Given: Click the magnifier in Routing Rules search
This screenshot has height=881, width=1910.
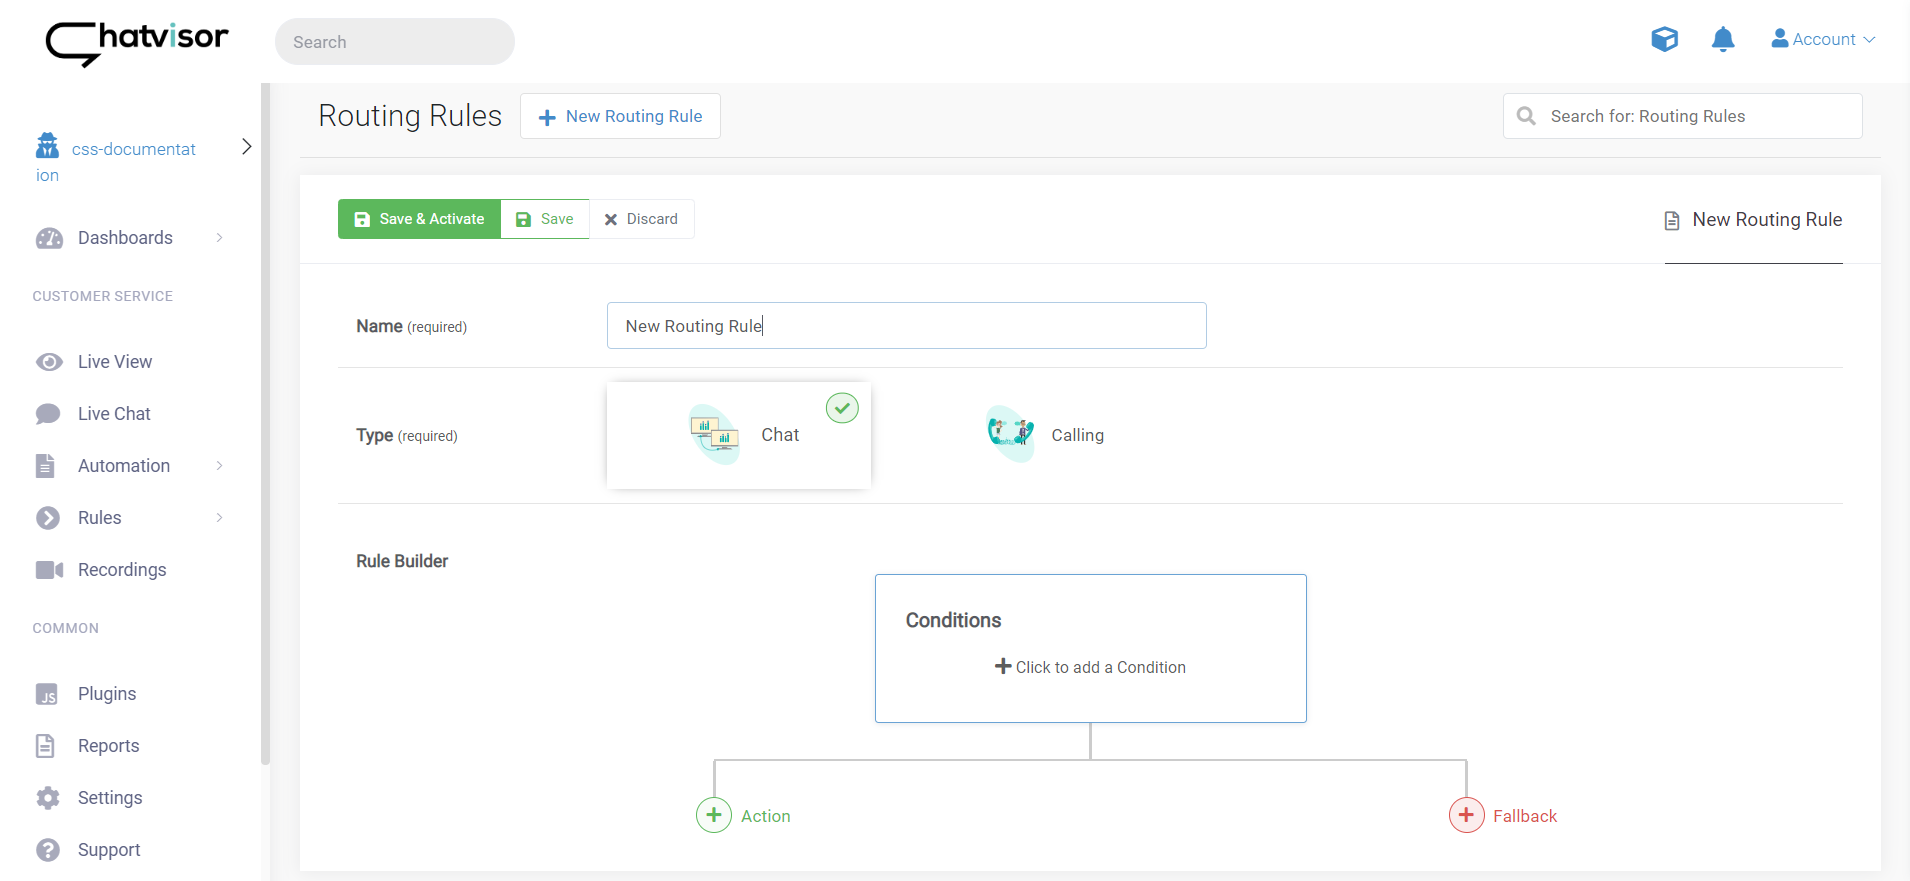Looking at the screenshot, I should coord(1526,116).
